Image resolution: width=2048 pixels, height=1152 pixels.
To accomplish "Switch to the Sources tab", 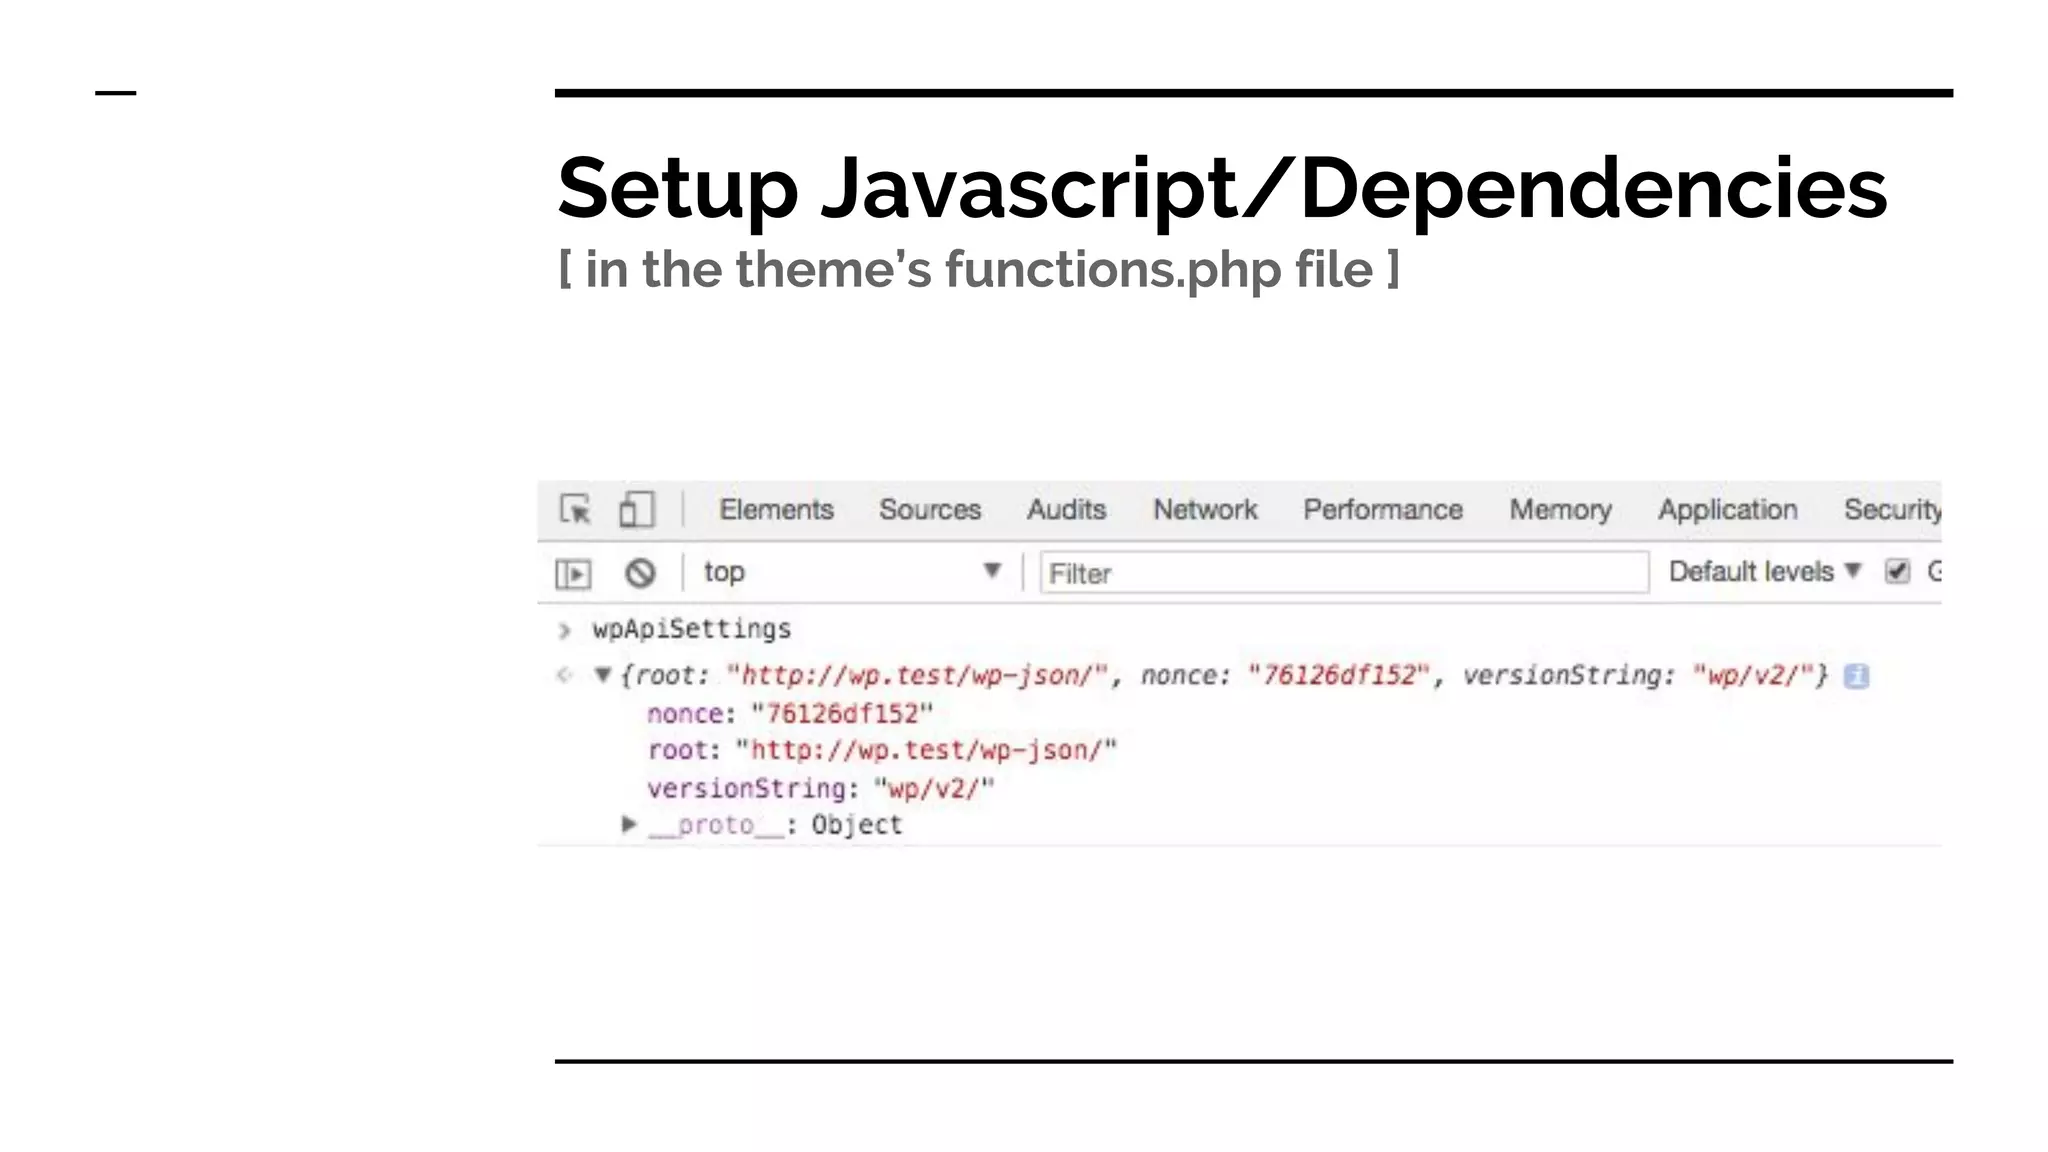I will pyautogui.click(x=930, y=509).
